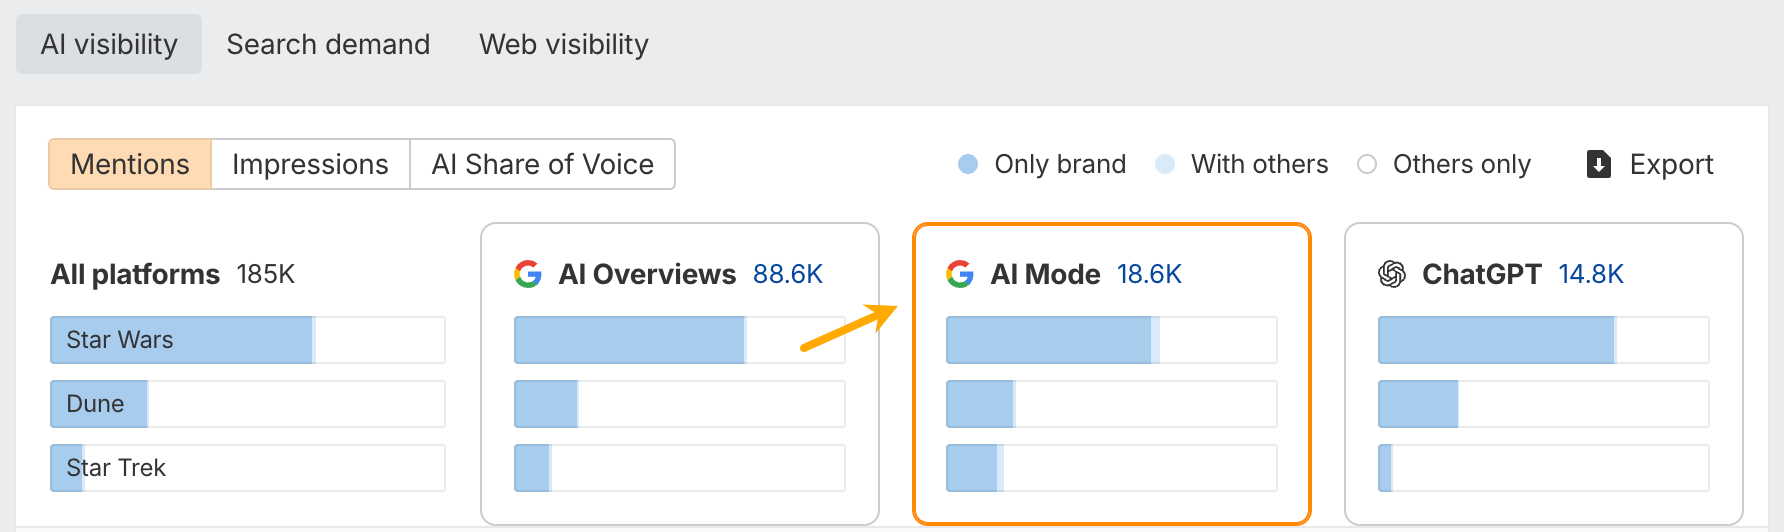Click the Export download icon
This screenshot has width=1784, height=532.
[1598, 164]
